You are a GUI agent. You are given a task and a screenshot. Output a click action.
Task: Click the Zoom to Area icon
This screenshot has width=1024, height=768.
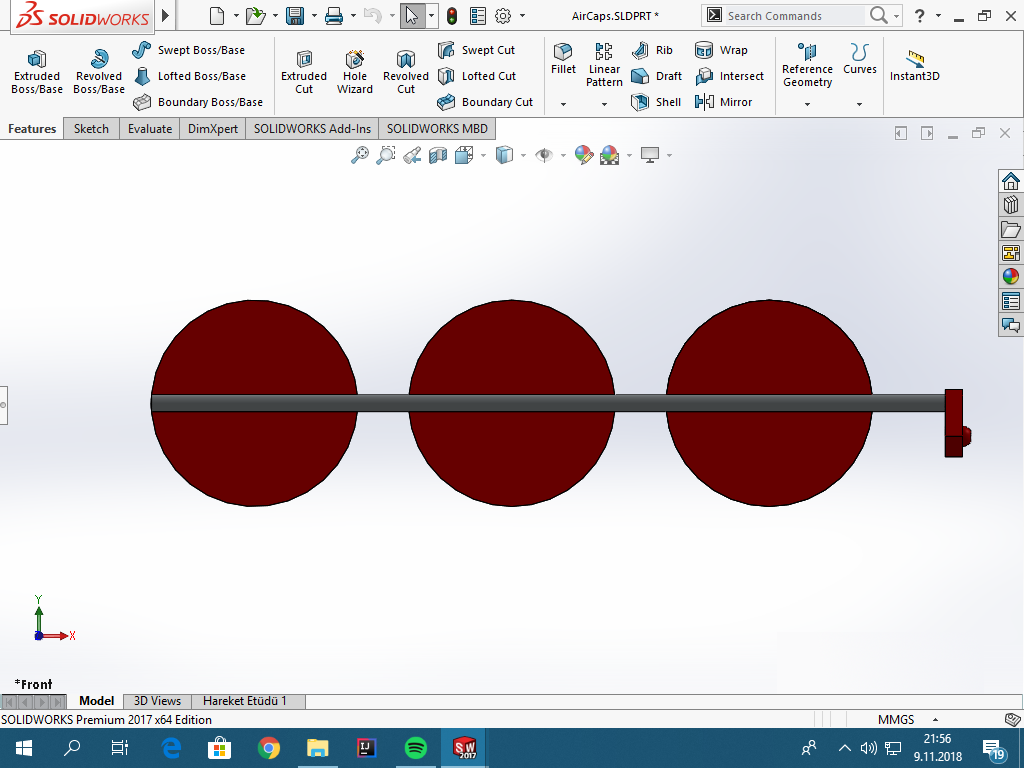coord(385,155)
